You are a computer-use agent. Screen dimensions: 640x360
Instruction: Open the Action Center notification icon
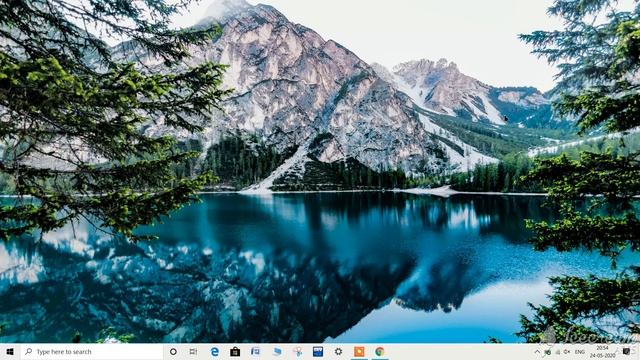coord(627,351)
